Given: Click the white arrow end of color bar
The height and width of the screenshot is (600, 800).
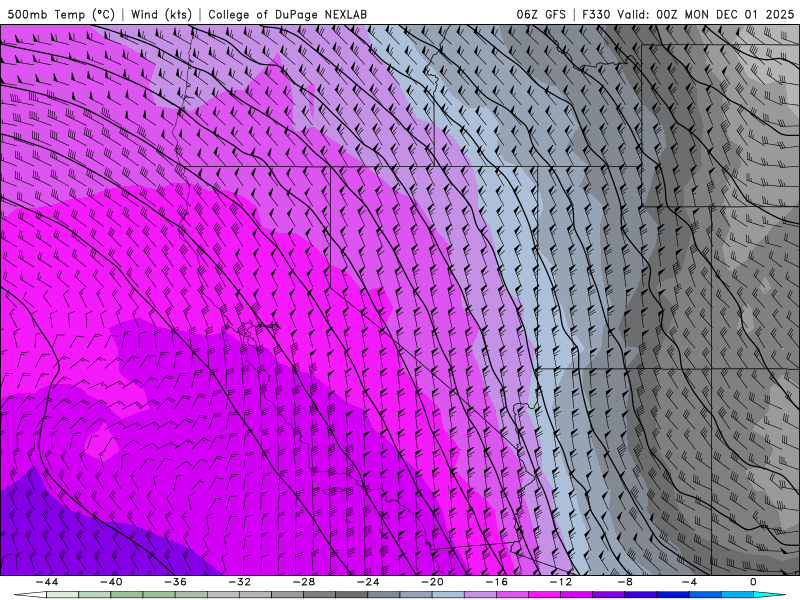Looking at the screenshot, I should [30, 595].
